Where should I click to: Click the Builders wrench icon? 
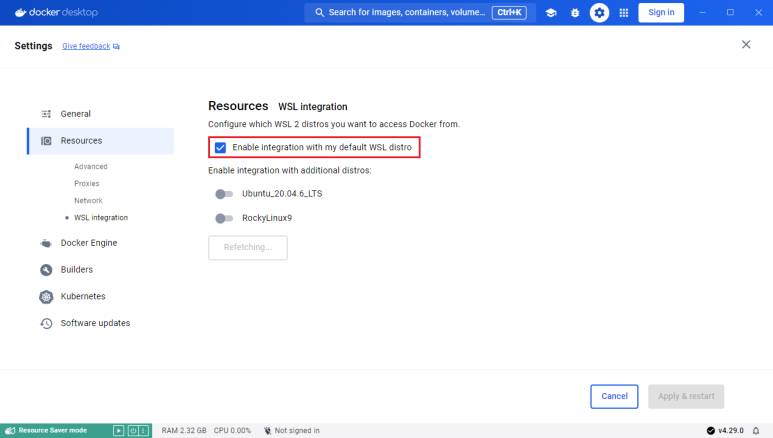point(46,270)
